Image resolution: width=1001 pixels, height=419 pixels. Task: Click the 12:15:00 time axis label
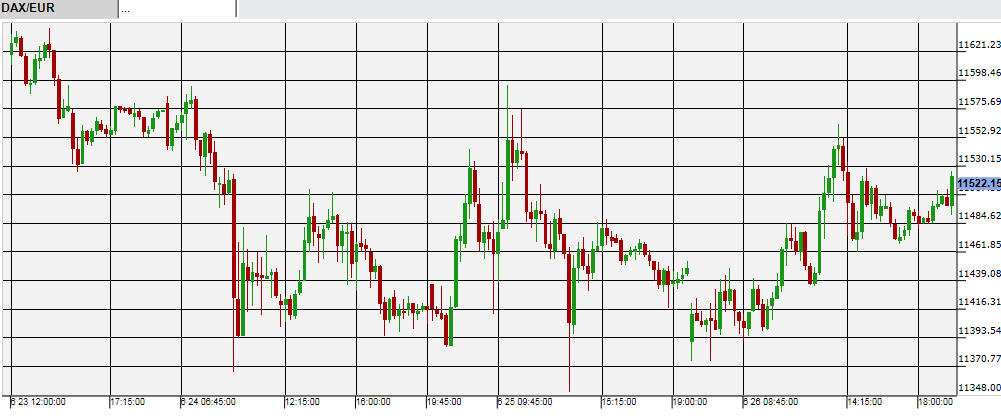pyautogui.click(x=304, y=402)
